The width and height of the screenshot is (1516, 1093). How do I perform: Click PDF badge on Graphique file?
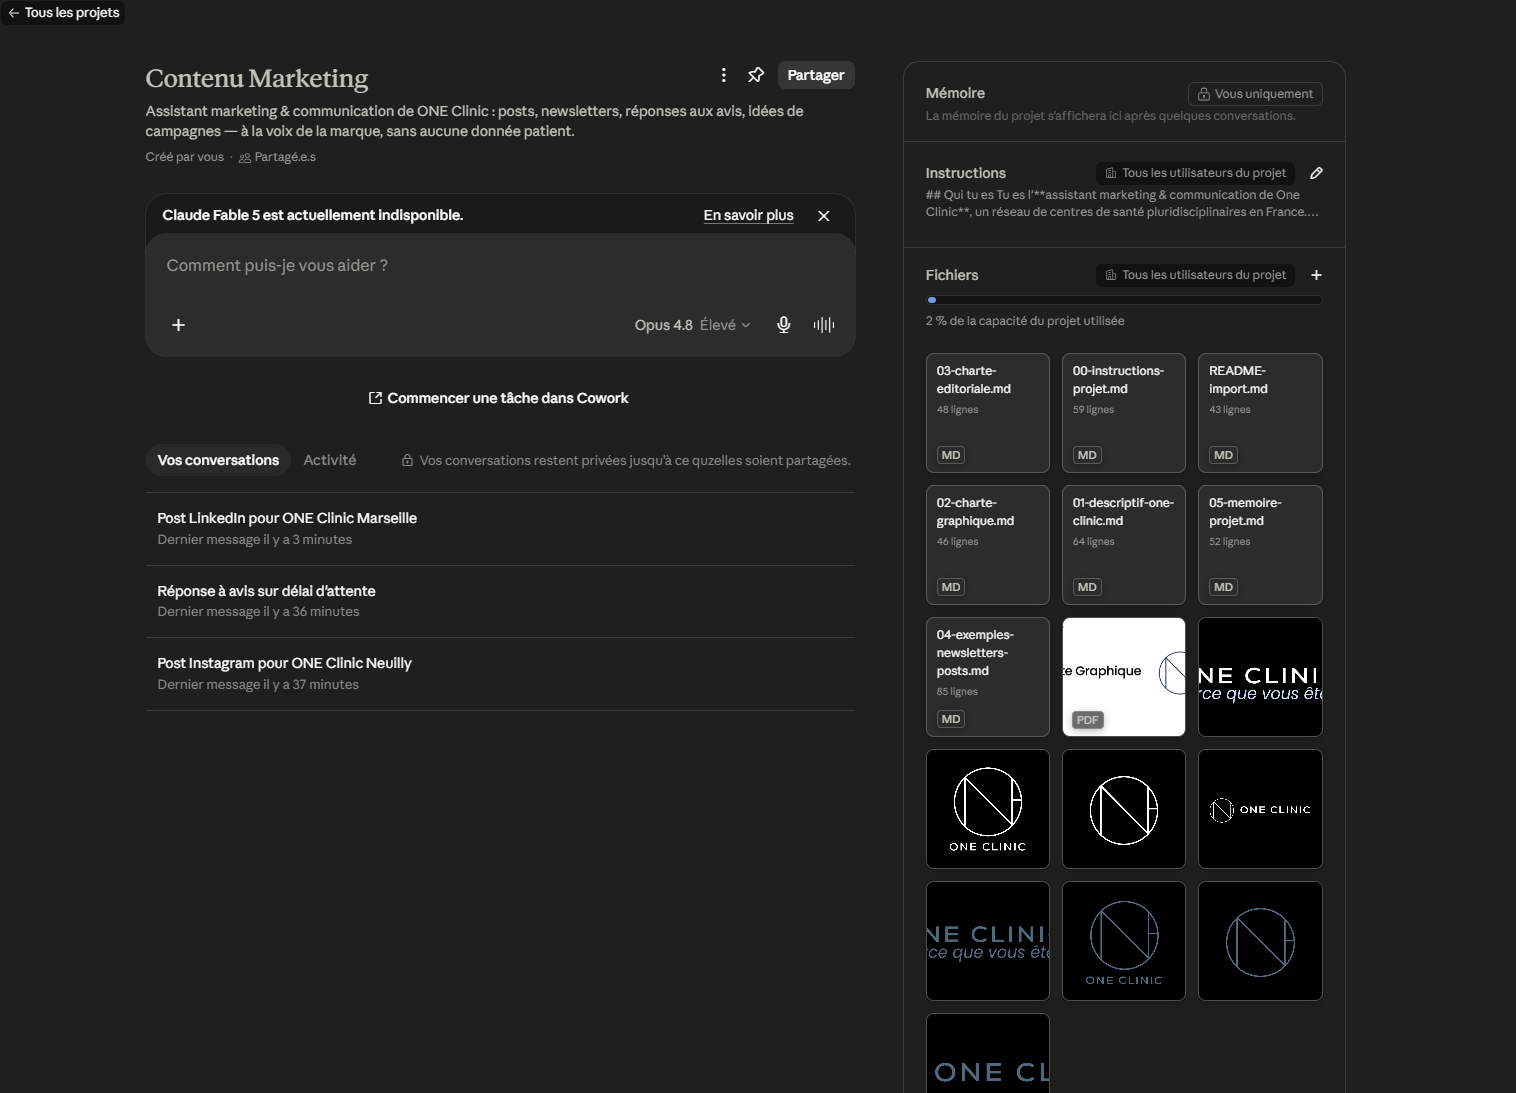pos(1088,720)
